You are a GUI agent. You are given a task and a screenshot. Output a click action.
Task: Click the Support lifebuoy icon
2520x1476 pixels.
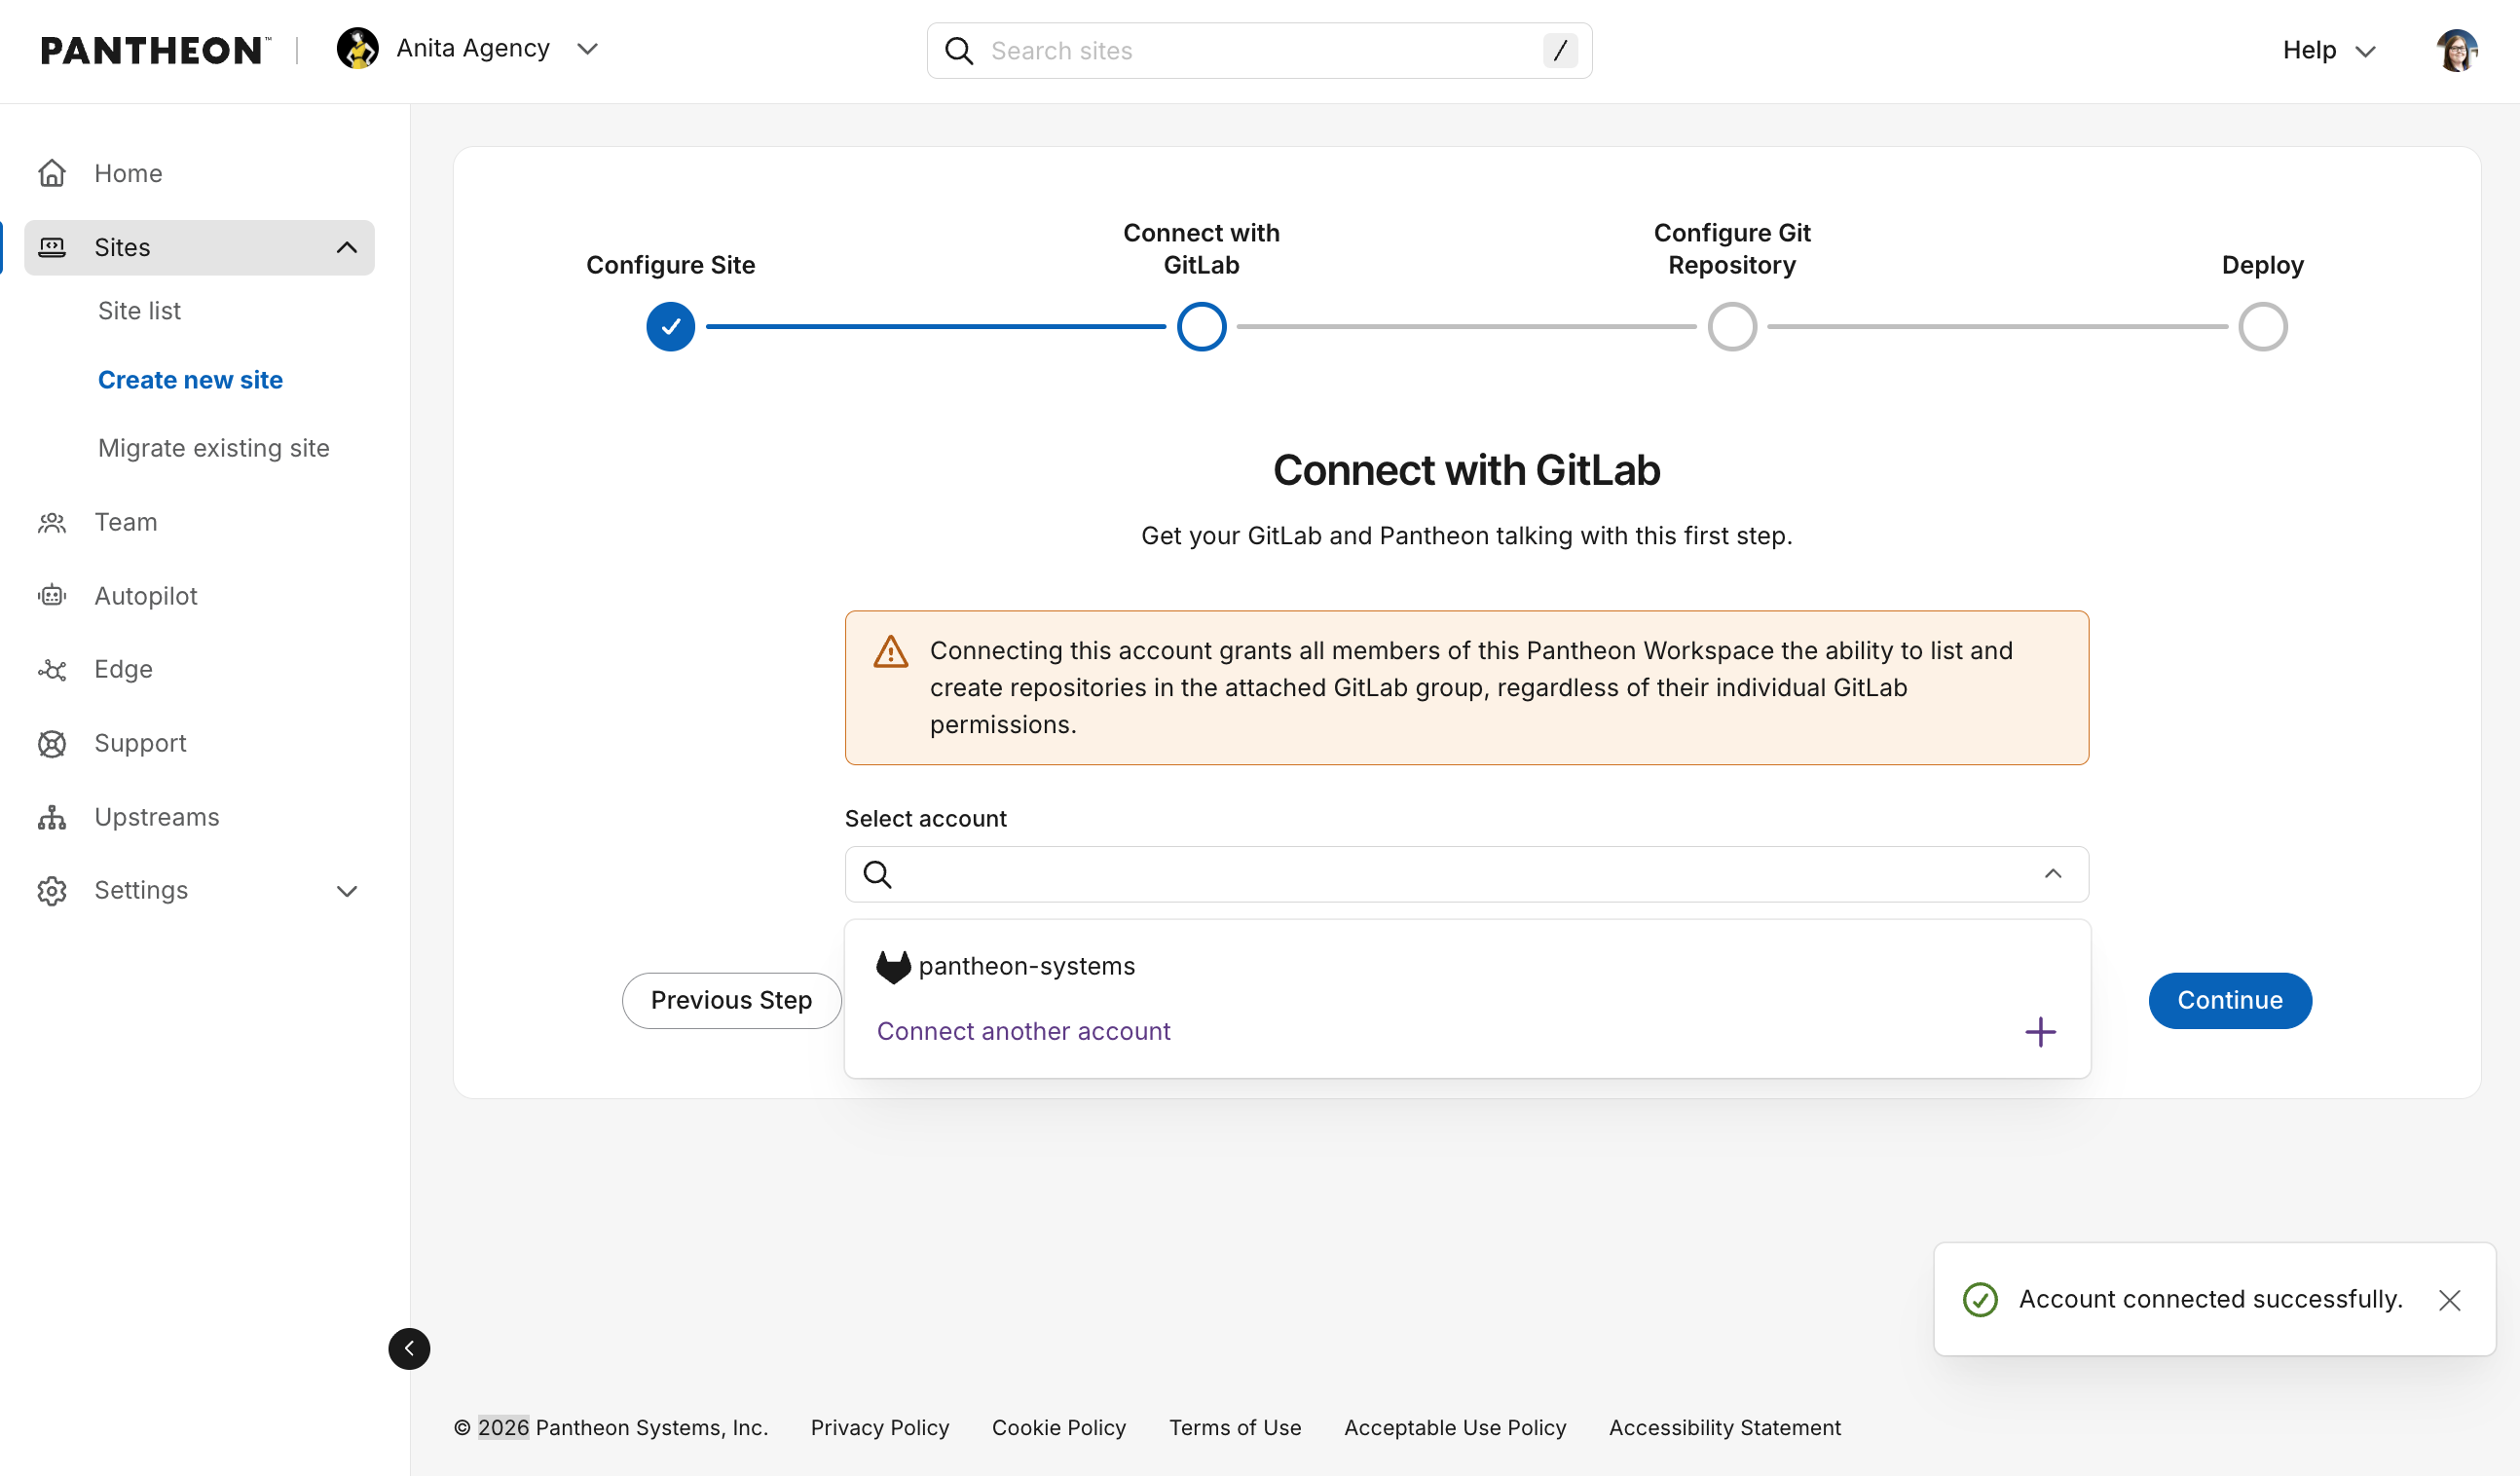coord(52,743)
